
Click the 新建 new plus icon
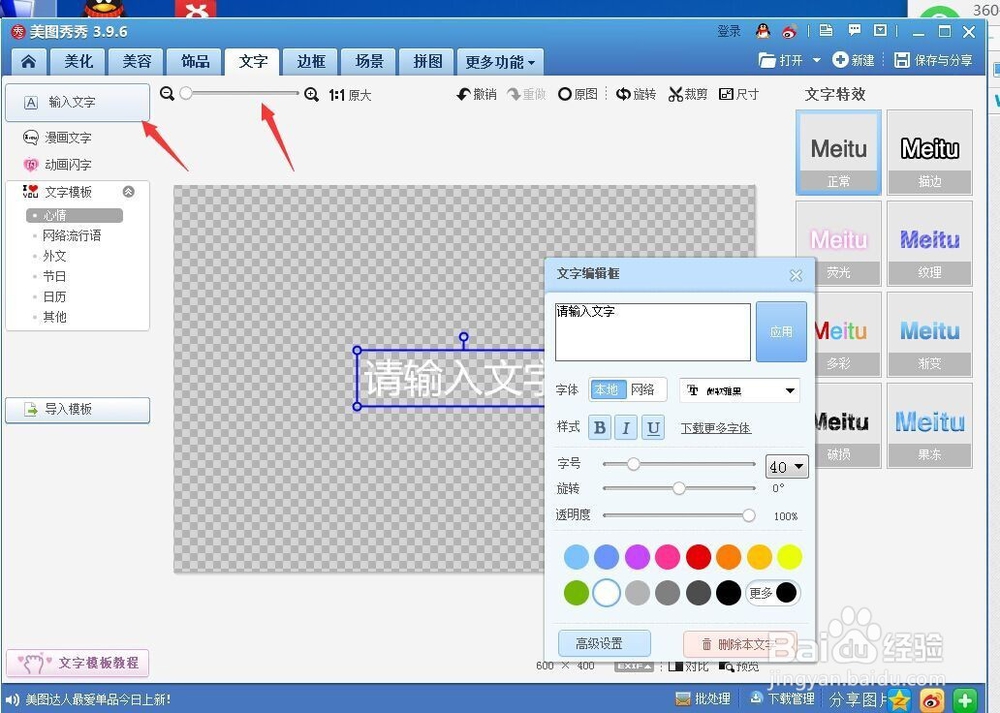pyautogui.click(x=841, y=59)
